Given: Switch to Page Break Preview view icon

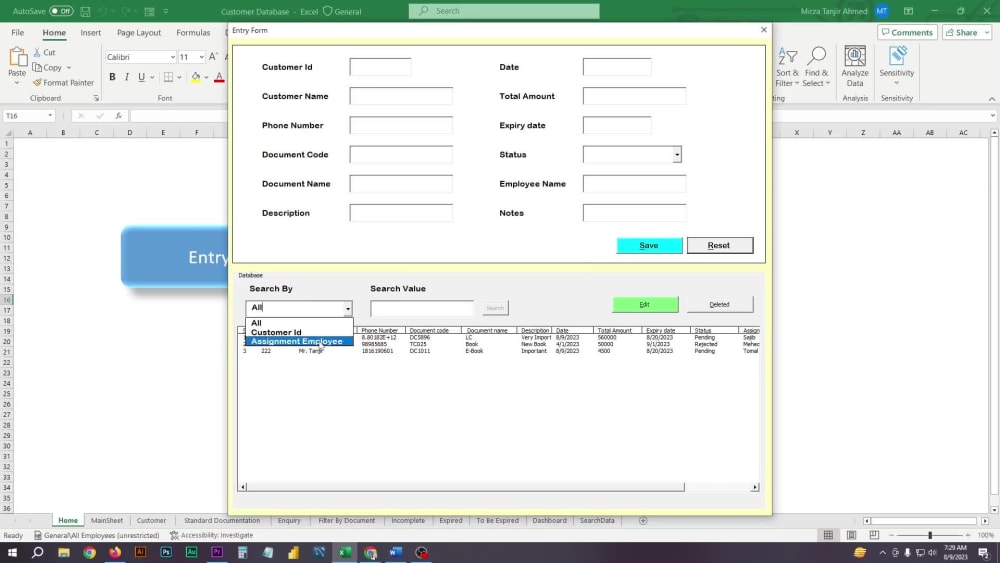Looking at the screenshot, I should click(x=874, y=535).
